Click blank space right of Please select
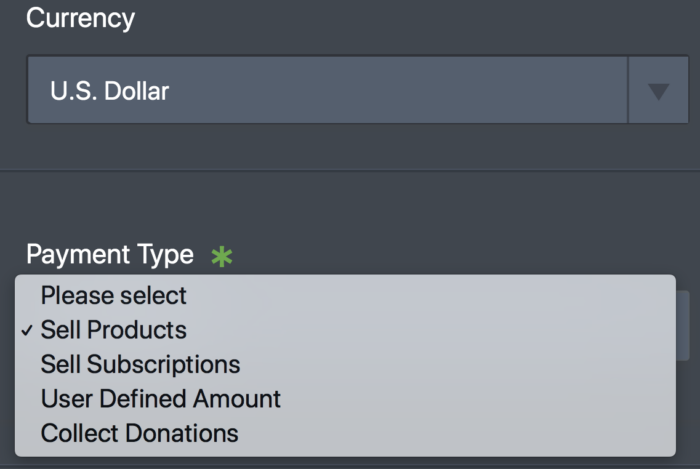The image size is (700, 469). (430, 296)
